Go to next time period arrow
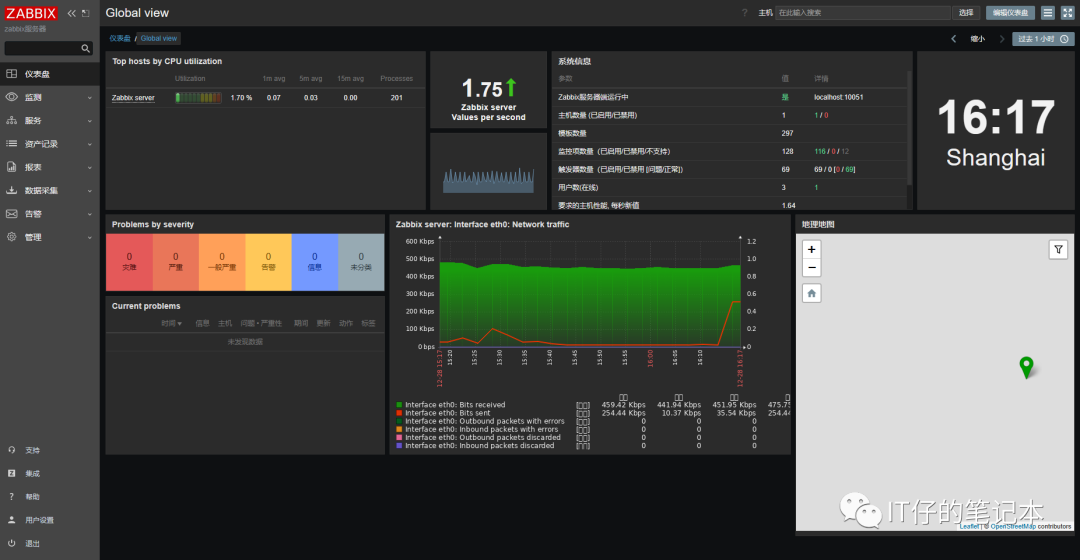This screenshot has height=560, width=1080. tap(1001, 39)
